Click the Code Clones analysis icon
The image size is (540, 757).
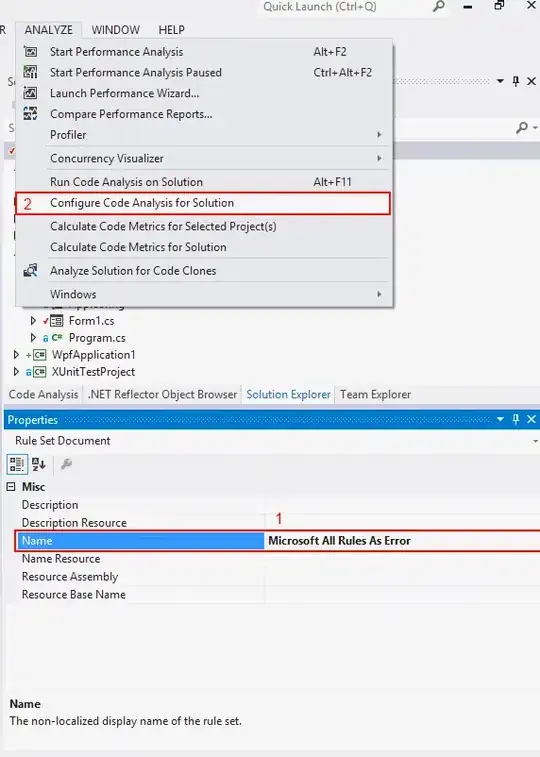coord(30,270)
